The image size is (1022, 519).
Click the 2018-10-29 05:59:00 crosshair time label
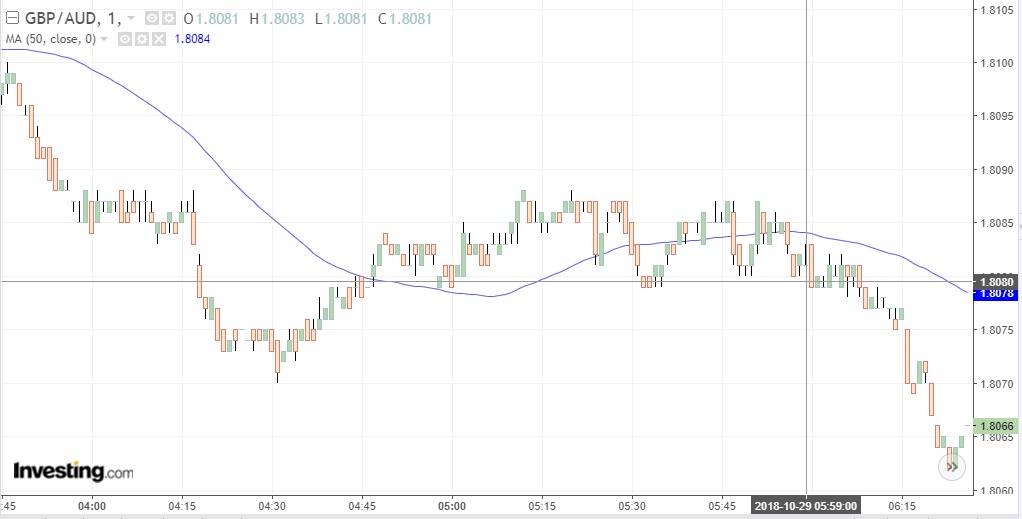coord(808,507)
